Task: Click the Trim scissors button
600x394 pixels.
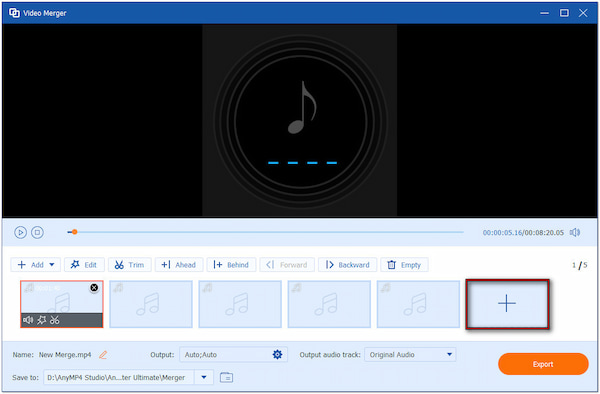Action: (x=130, y=265)
